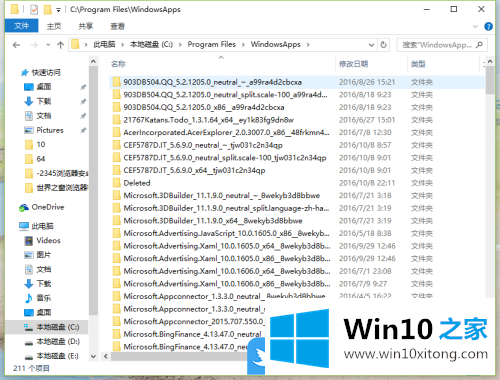This screenshot has width=500, height=380.
Task: Open the recent locations dropdown arrow
Action: point(48,45)
